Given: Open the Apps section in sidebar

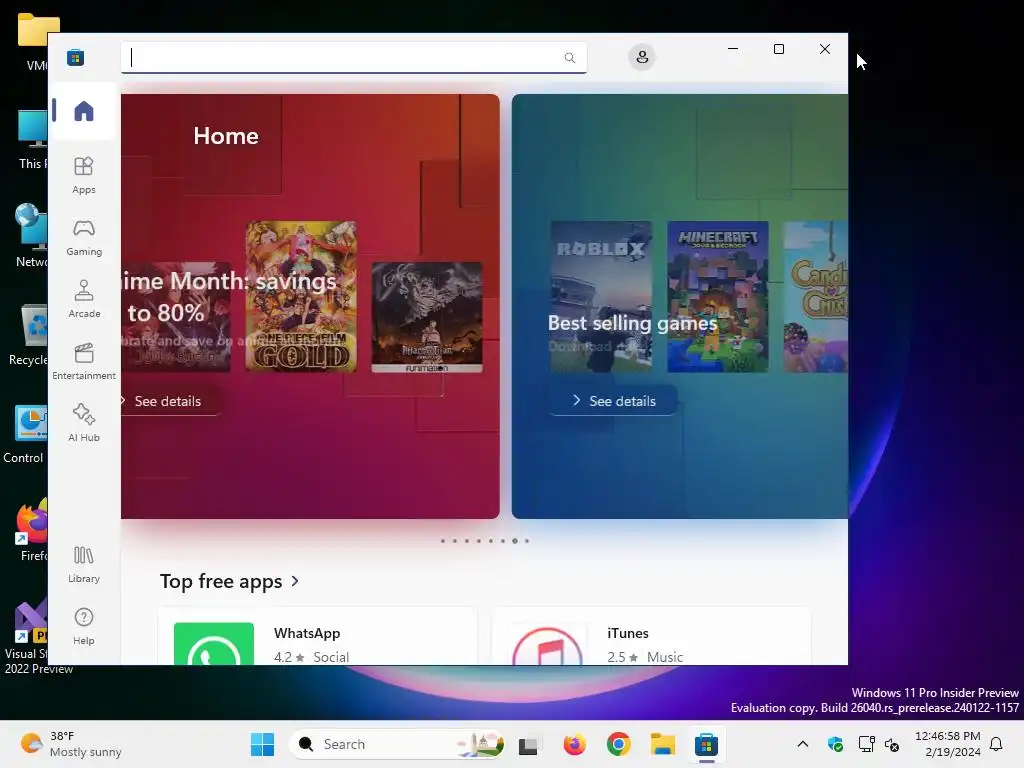Looking at the screenshot, I should tap(84, 175).
